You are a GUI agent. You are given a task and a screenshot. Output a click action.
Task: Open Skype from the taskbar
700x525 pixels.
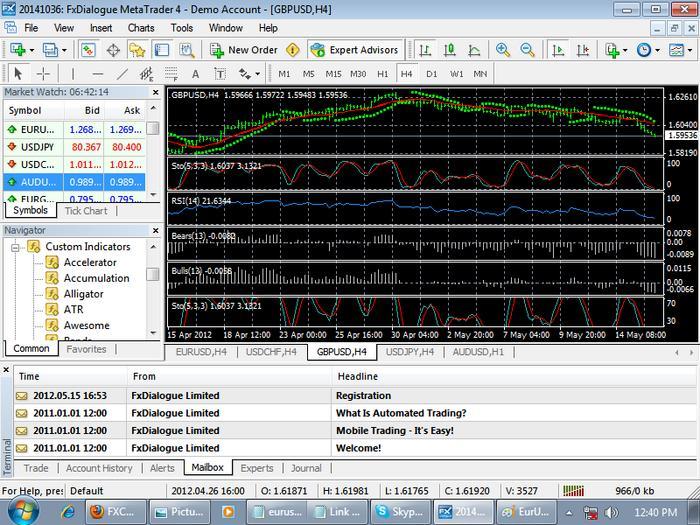click(x=401, y=512)
